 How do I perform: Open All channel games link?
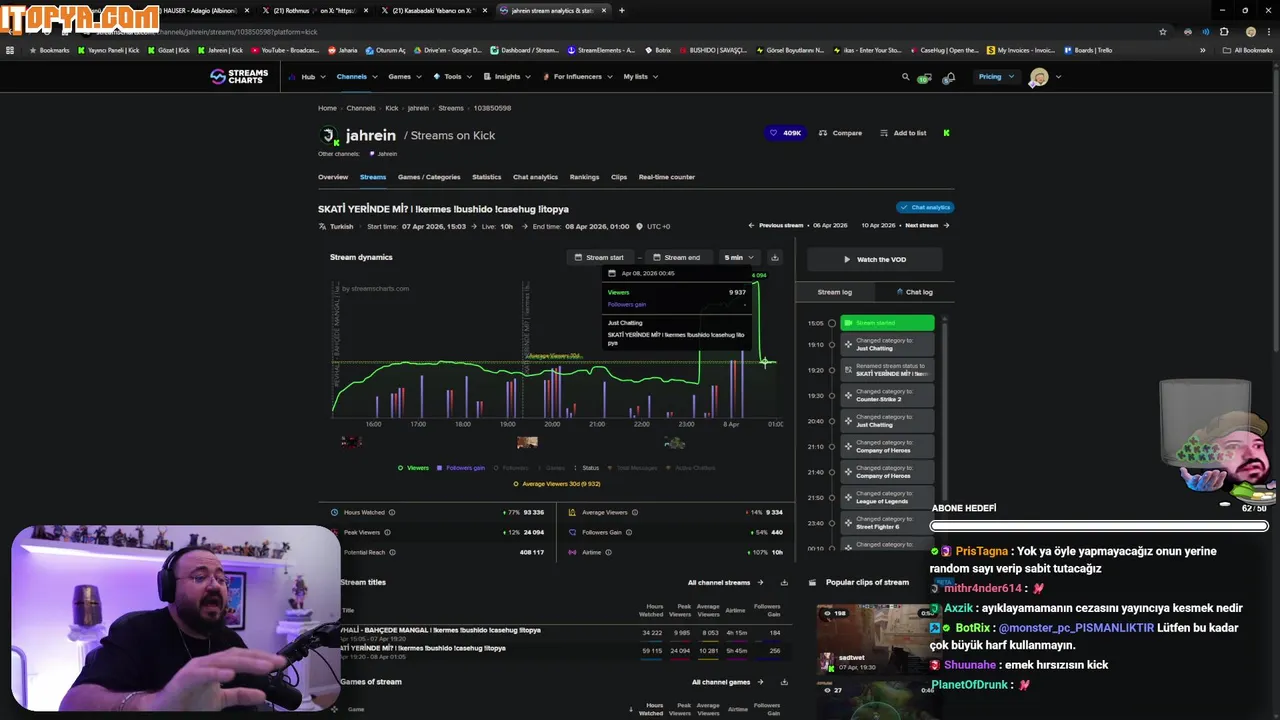coord(727,682)
